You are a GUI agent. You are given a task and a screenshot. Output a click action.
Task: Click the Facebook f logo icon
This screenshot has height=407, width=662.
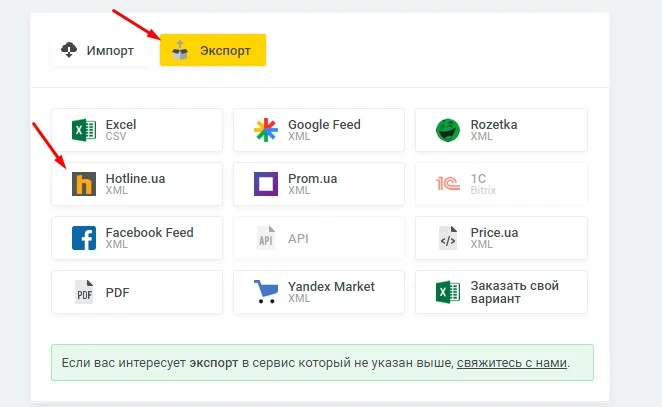(x=84, y=238)
